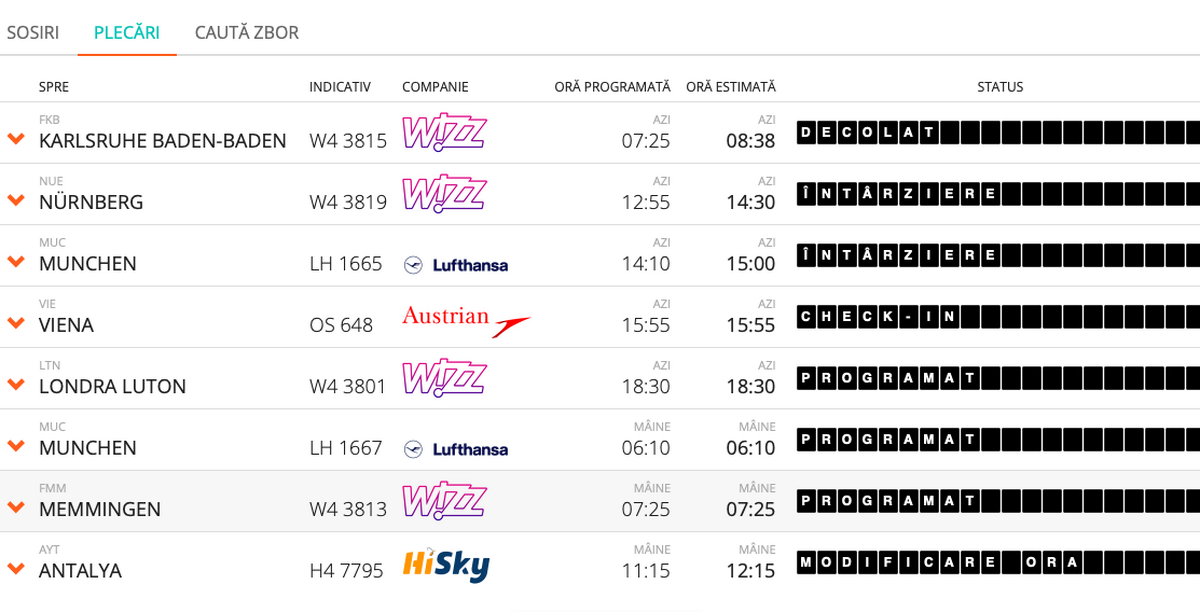The height and width of the screenshot is (612, 1200).
Task: Click the Wizz logo on Nürnberg row
Action: coord(444,194)
